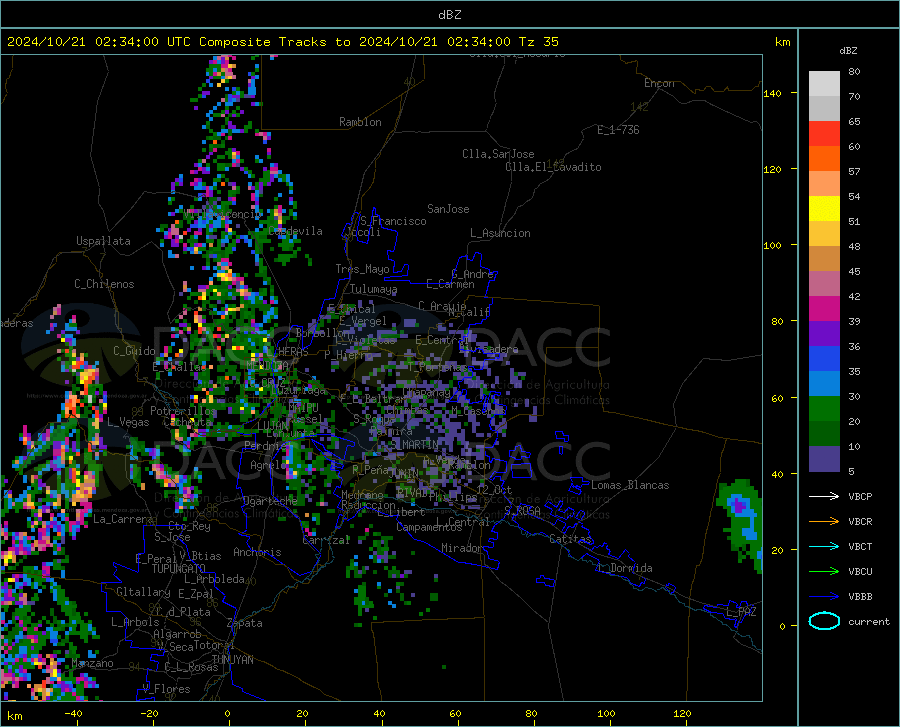Choose the dark orange 57–60 dBZ swatch
The width and height of the screenshot is (900, 727).
pos(824,159)
